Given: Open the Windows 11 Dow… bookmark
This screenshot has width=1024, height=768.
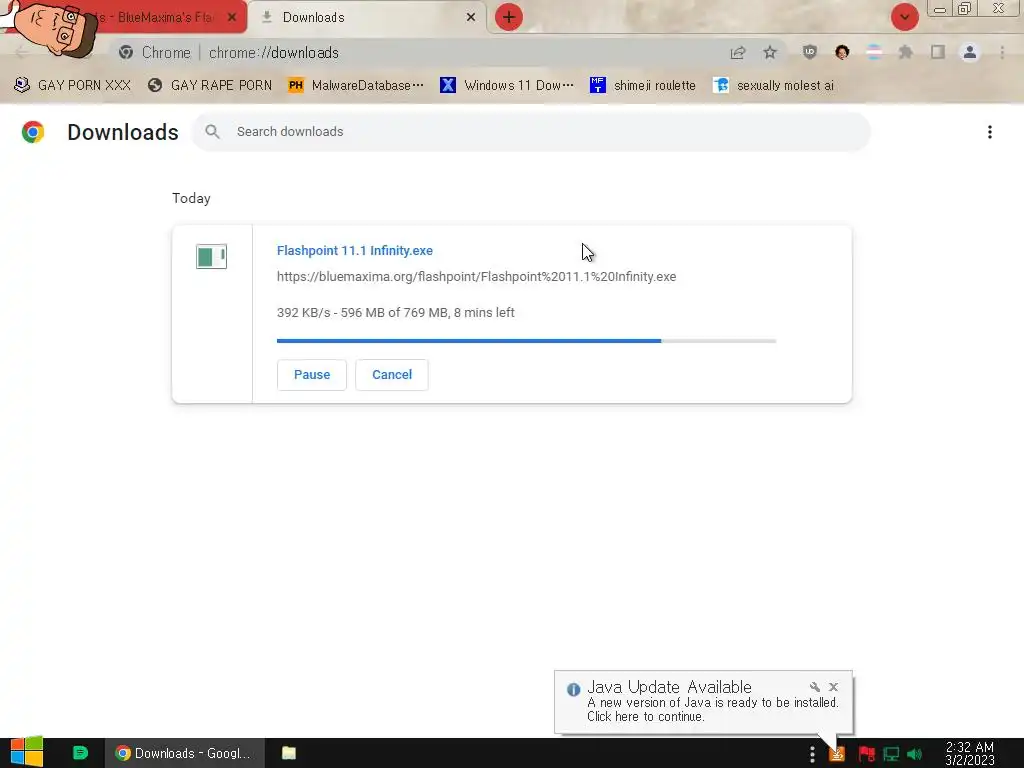Looking at the screenshot, I should (x=507, y=86).
